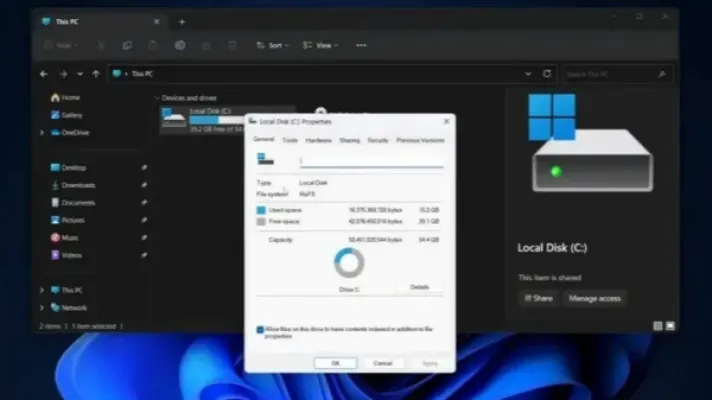Image resolution: width=712 pixels, height=400 pixels.
Task: Click the Used space blue swatch
Action: coord(261,210)
